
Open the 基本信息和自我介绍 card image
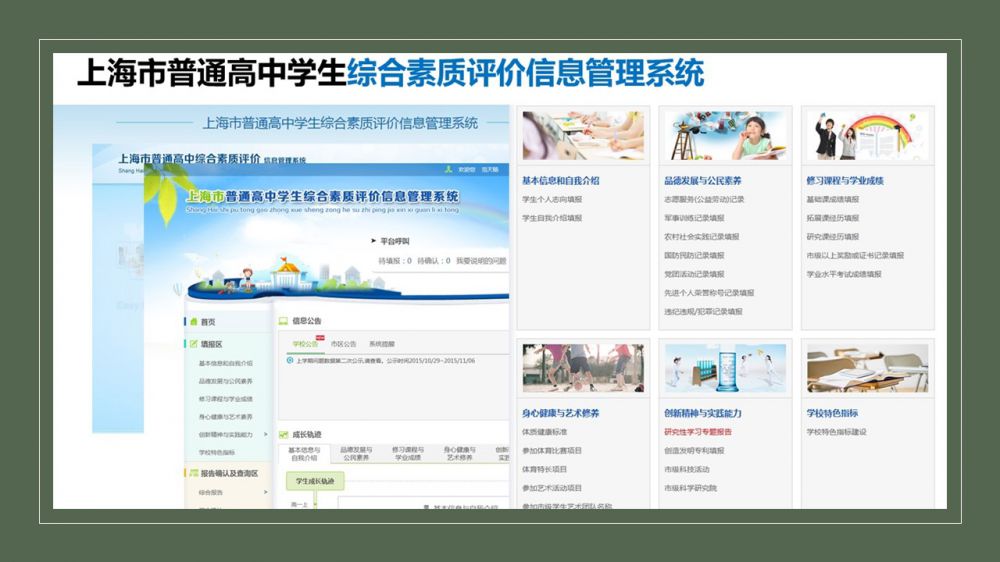583,136
